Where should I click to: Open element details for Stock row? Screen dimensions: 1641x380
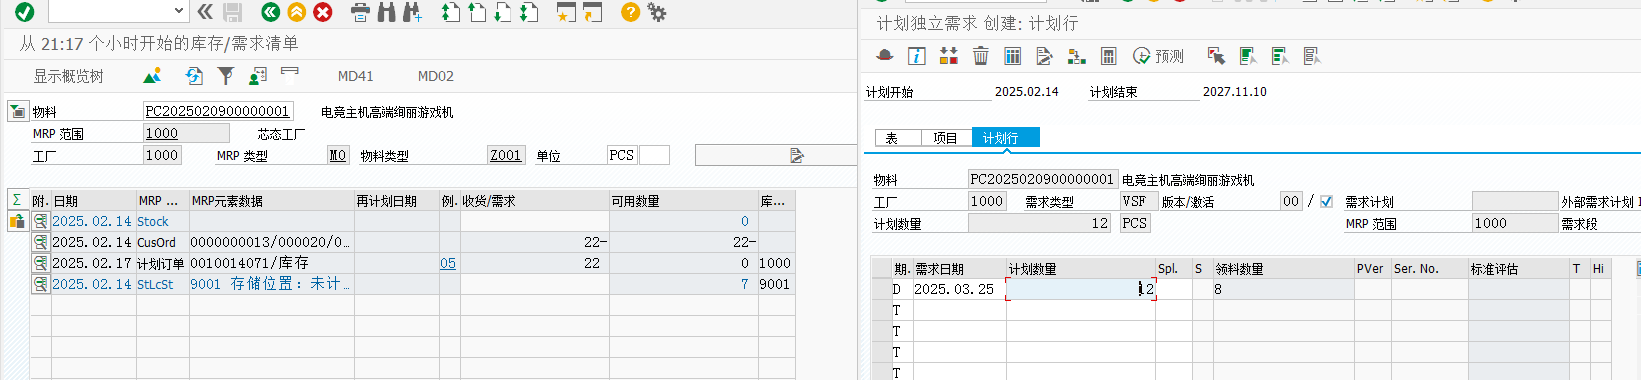pos(40,221)
